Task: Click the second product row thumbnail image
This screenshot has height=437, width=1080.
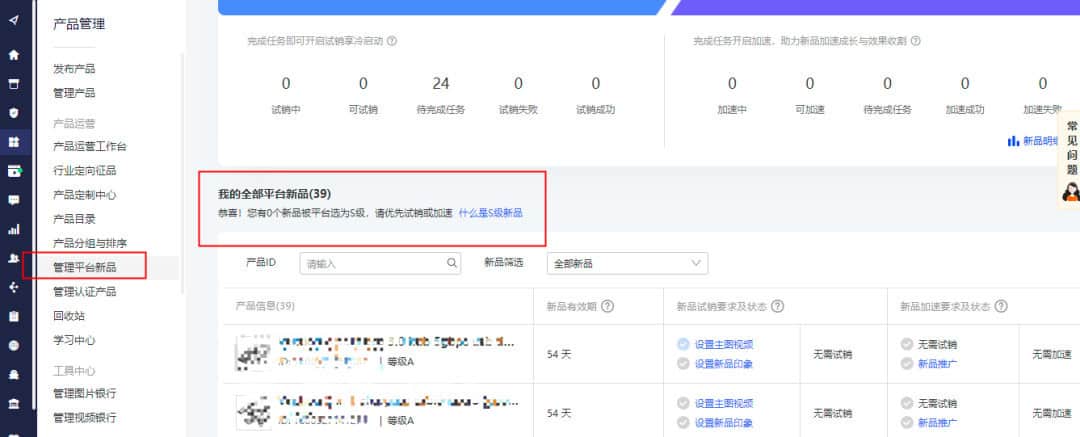Action: coord(253,412)
